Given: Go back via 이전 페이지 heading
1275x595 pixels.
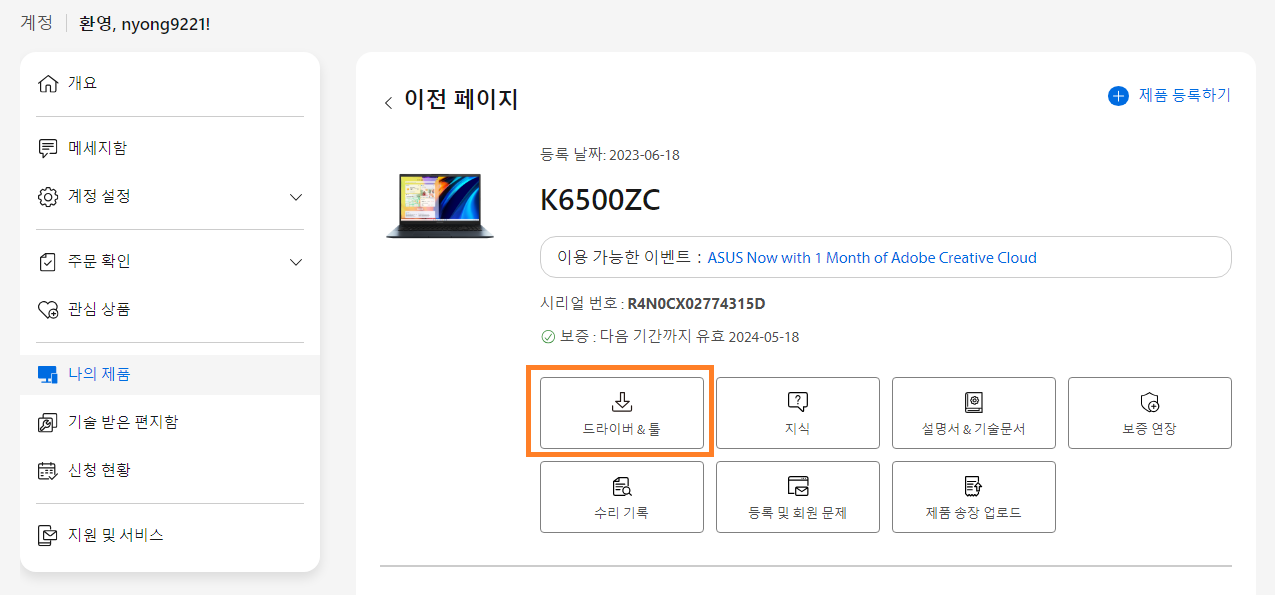Looking at the screenshot, I should click(461, 100).
